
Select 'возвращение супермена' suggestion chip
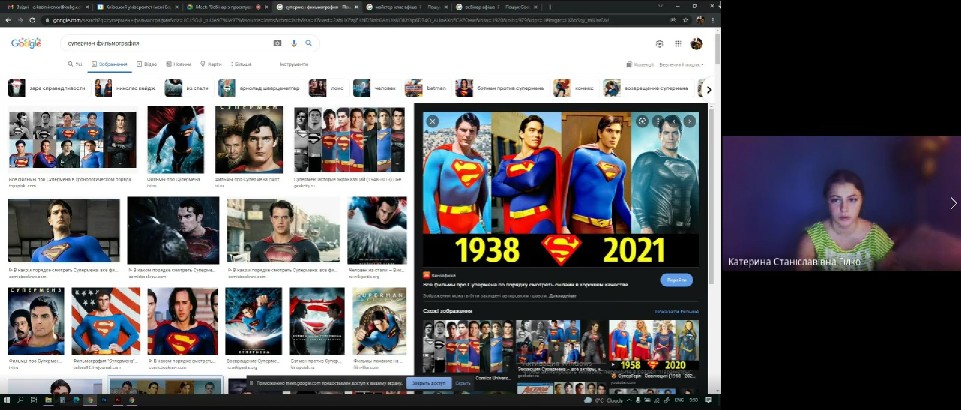(x=648, y=88)
